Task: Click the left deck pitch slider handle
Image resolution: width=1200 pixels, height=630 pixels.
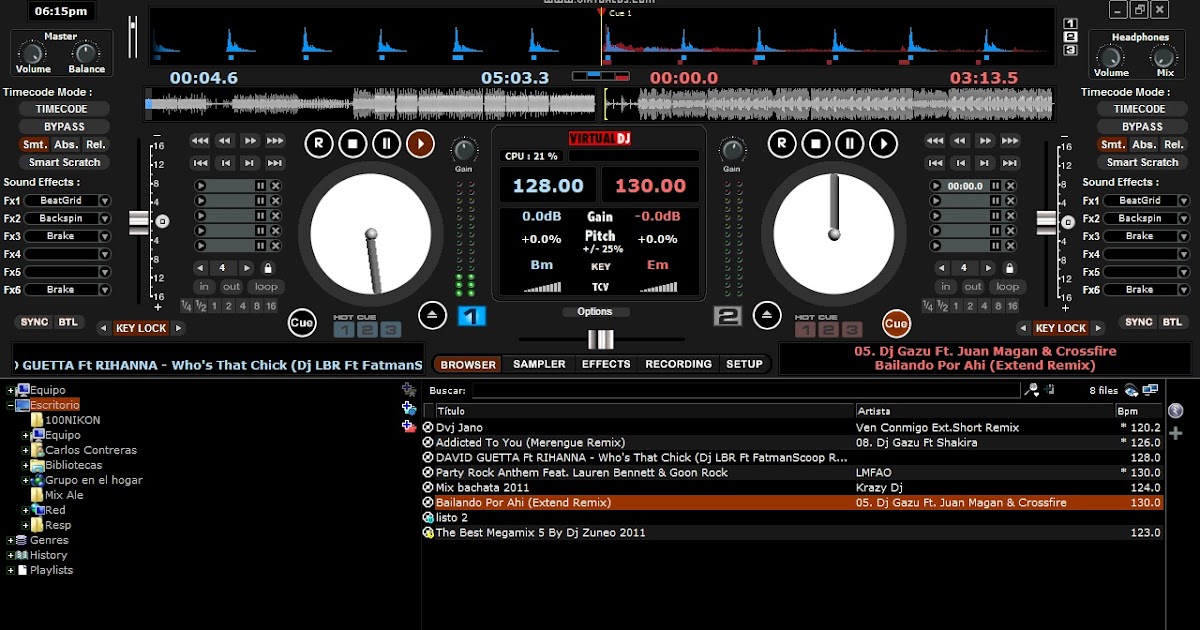Action: pos(138,221)
